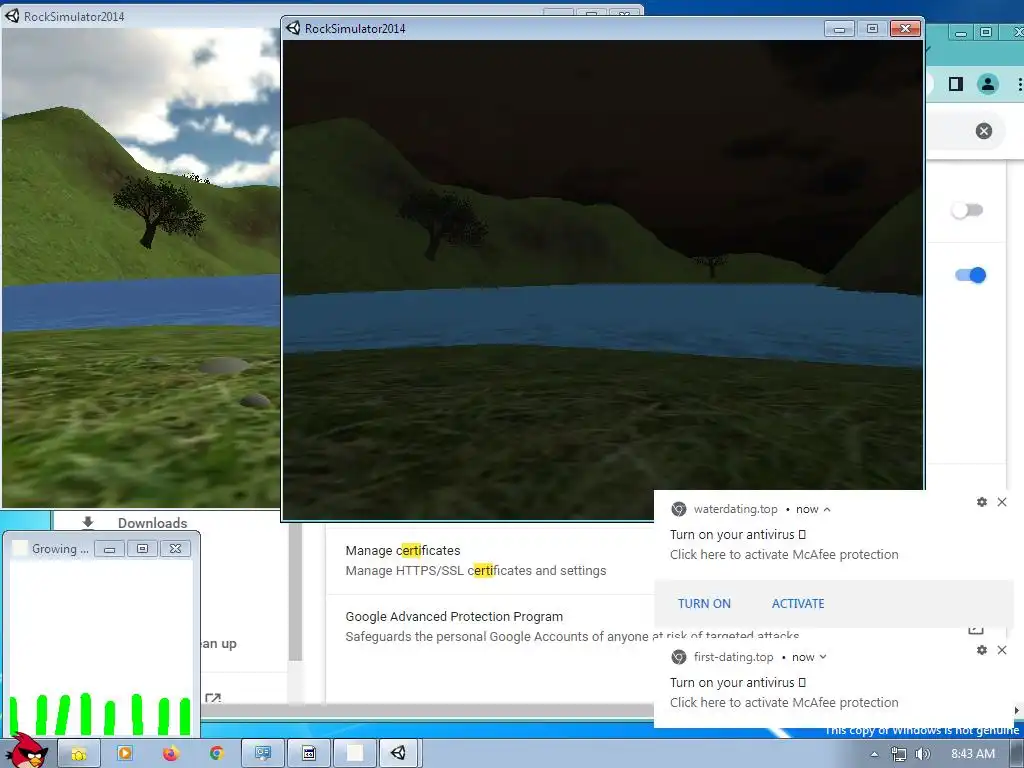Screen dimensions: 1024x768
Task: Close the front RockSimulator2014 window
Action: (905, 29)
